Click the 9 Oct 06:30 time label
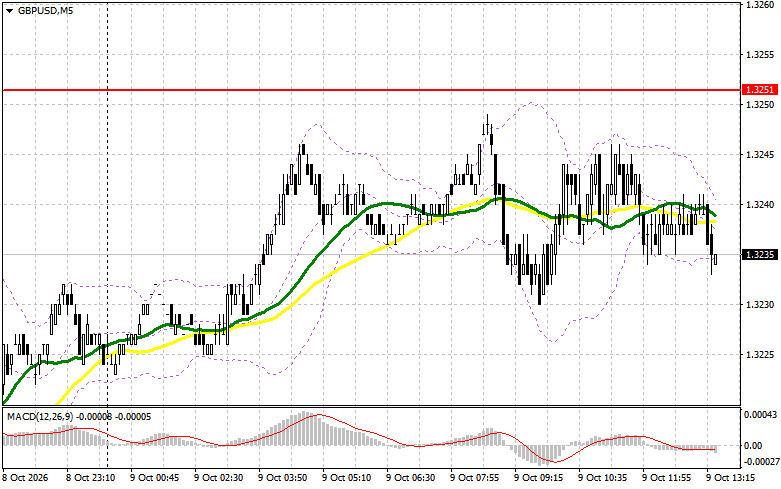This screenshot has width=781, height=489. (x=411, y=478)
